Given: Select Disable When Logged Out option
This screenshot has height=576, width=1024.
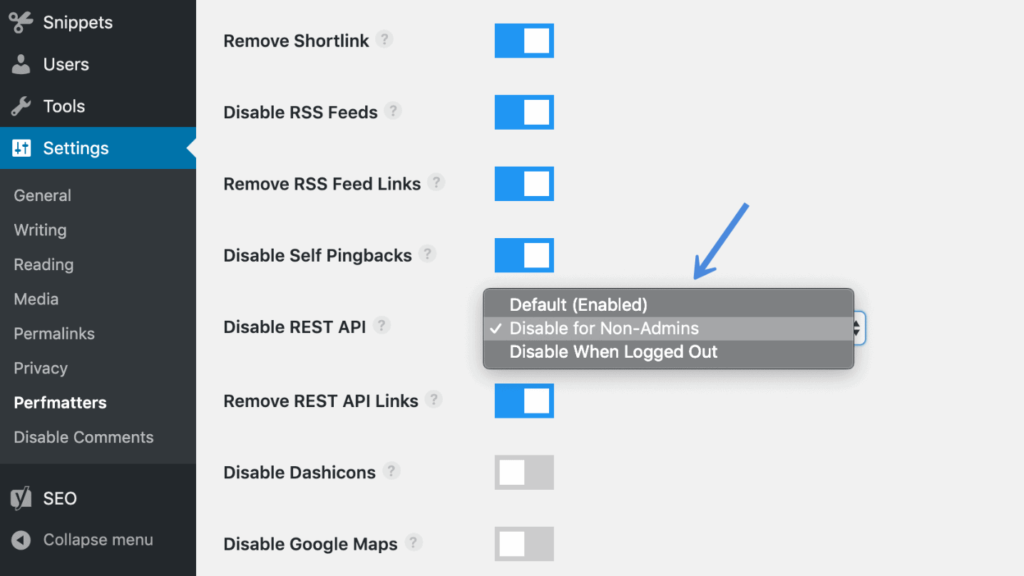Looking at the screenshot, I should click(613, 352).
